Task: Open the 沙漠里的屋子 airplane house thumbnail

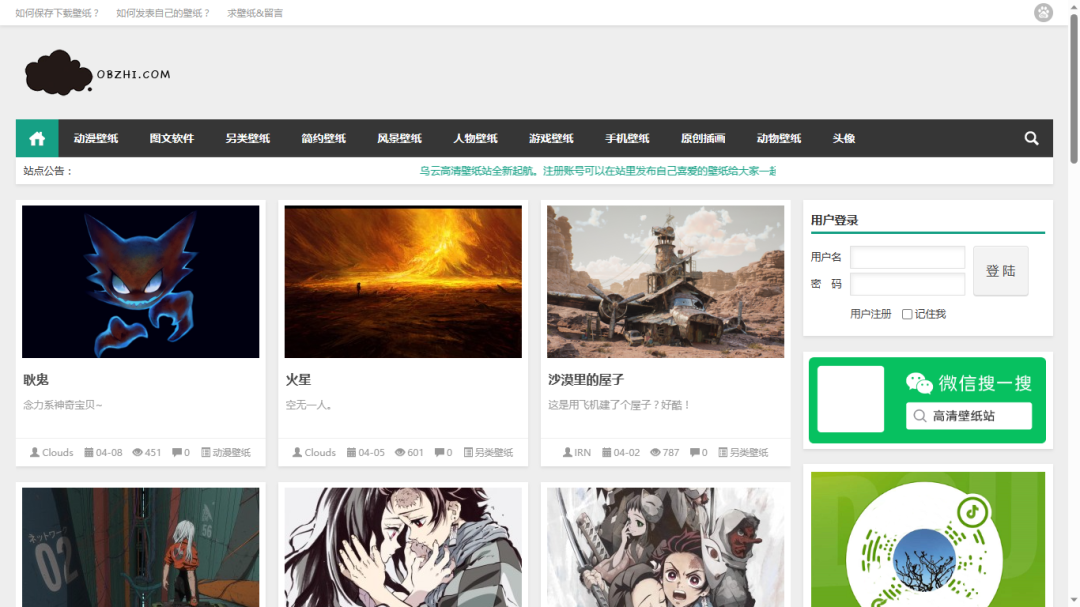Action: pyautogui.click(x=665, y=282)
